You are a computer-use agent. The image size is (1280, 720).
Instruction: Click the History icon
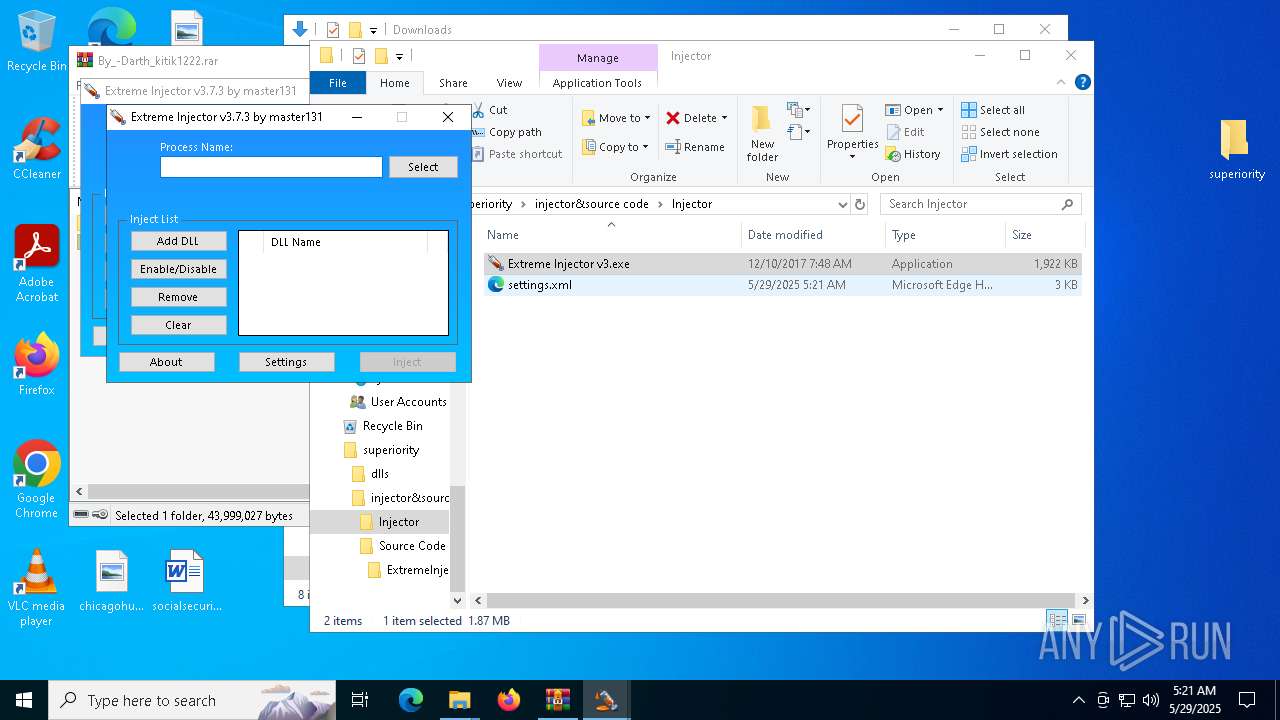pos(893,154)
